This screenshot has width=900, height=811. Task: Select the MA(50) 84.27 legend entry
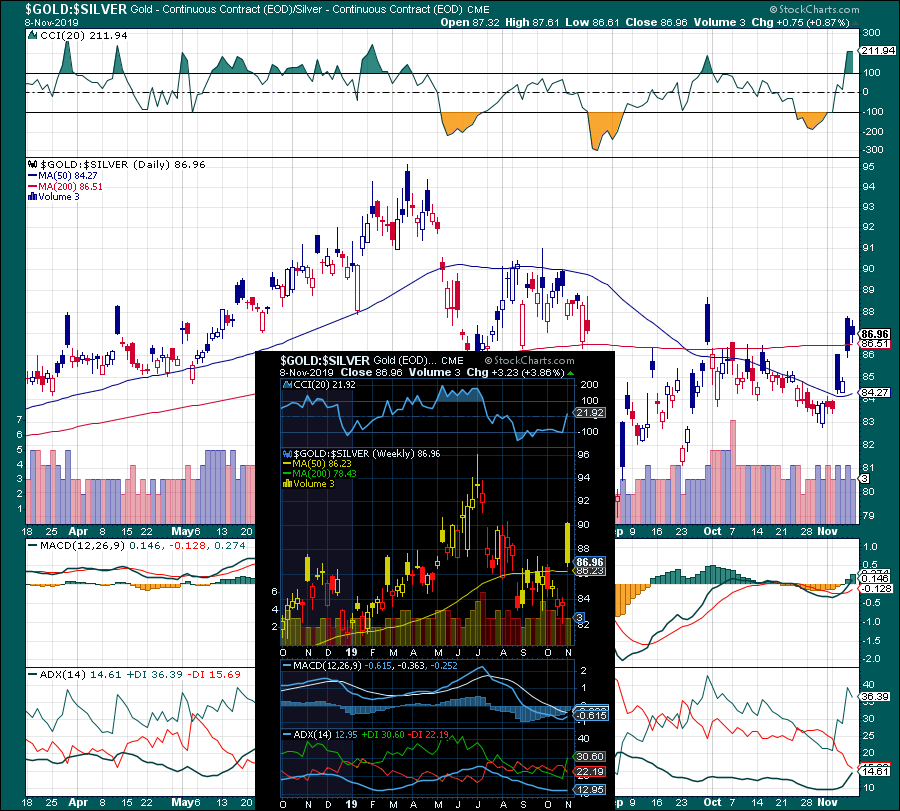tap(63, 176)
